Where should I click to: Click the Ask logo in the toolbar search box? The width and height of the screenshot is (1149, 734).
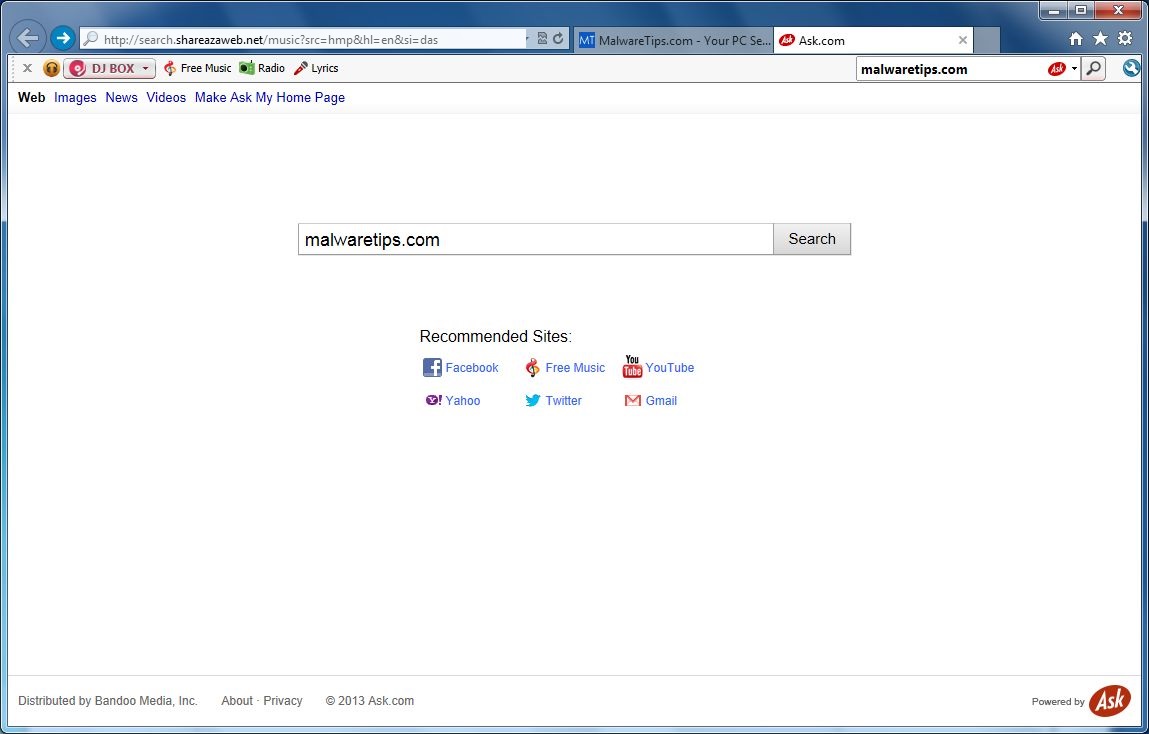tap(1057, 69)
